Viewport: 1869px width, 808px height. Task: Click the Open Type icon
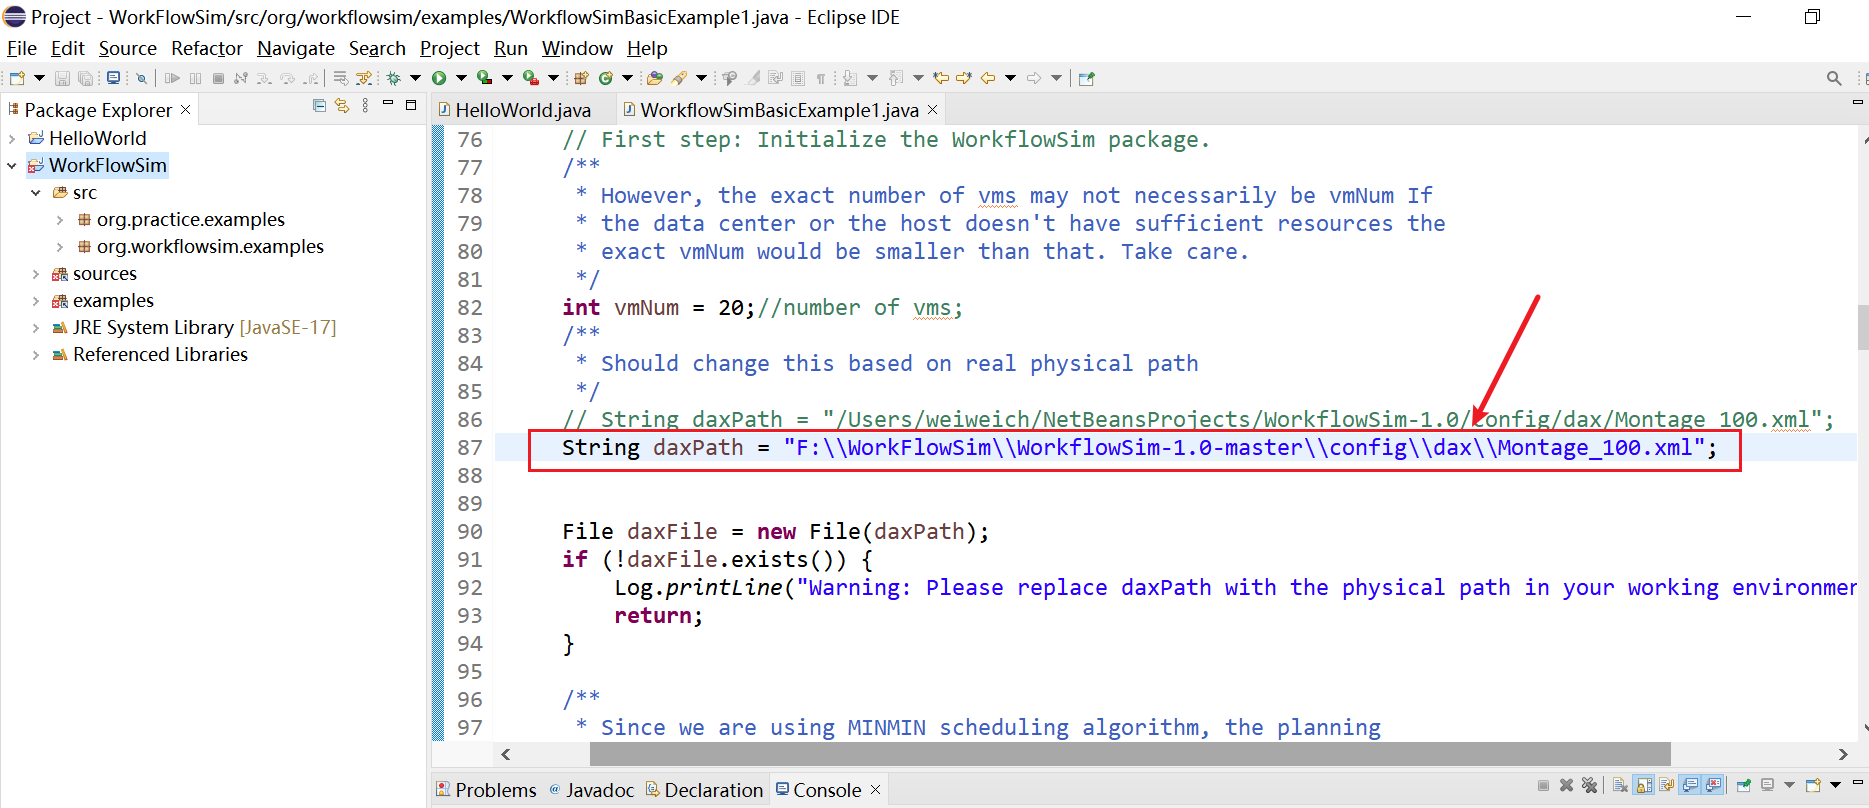point(654,78)
